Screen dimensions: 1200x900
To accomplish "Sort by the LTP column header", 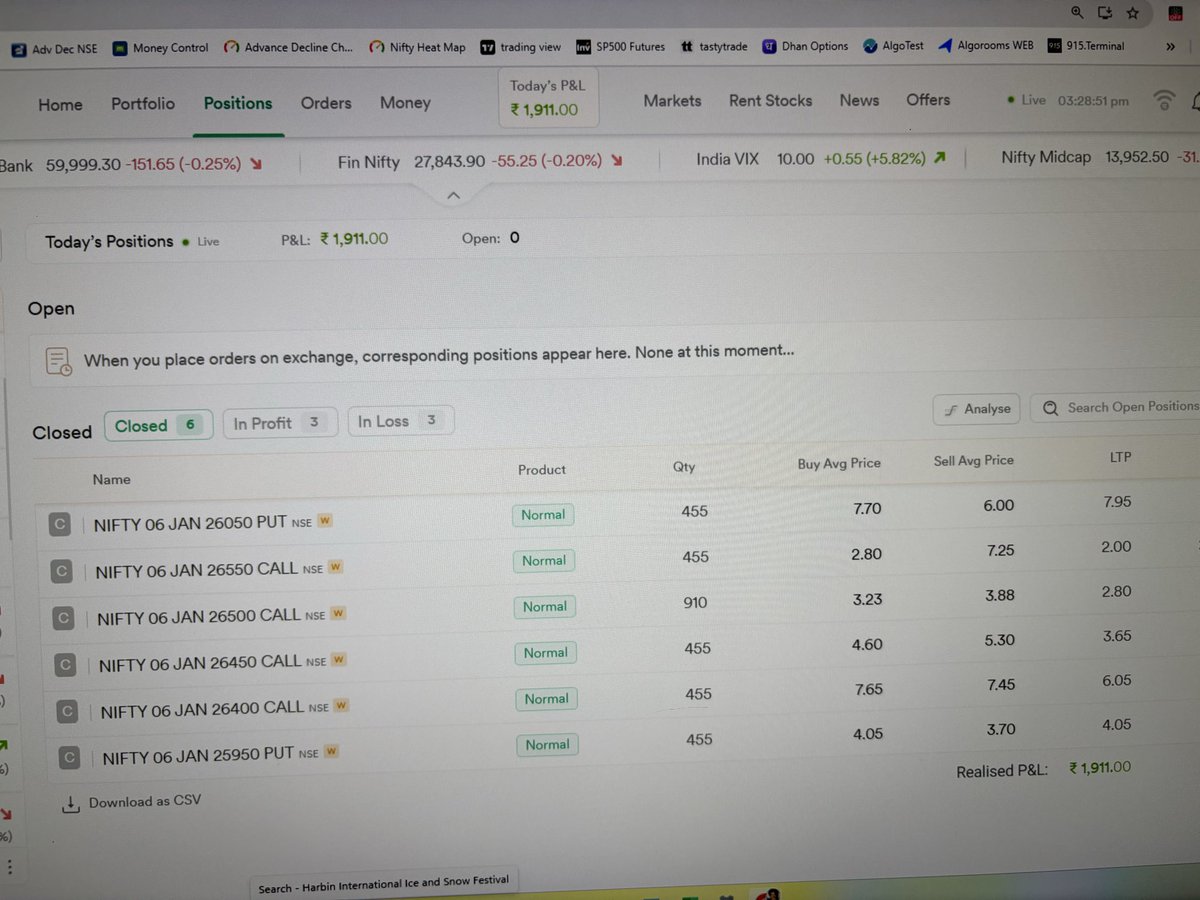I will 1120,457.
